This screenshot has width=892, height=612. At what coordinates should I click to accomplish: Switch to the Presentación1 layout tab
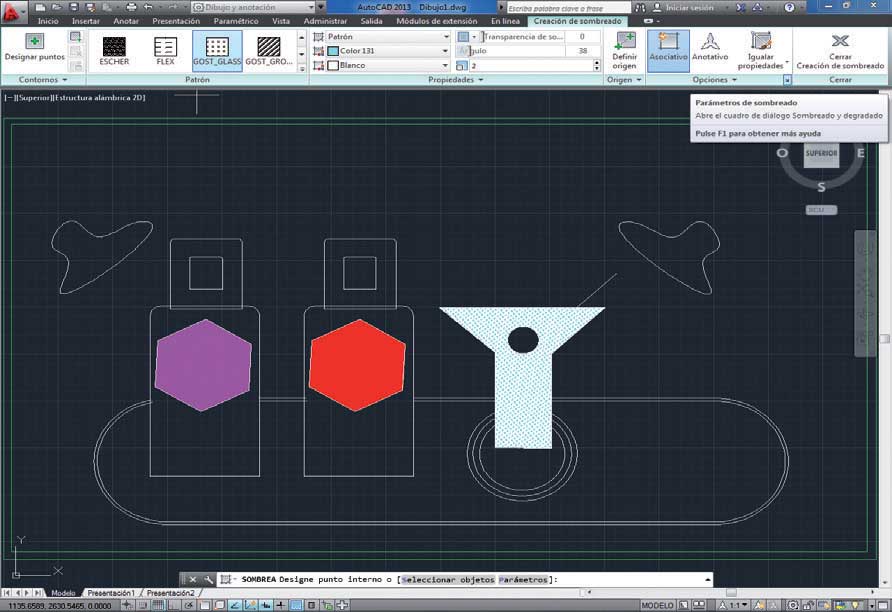[x=111, y=593]
